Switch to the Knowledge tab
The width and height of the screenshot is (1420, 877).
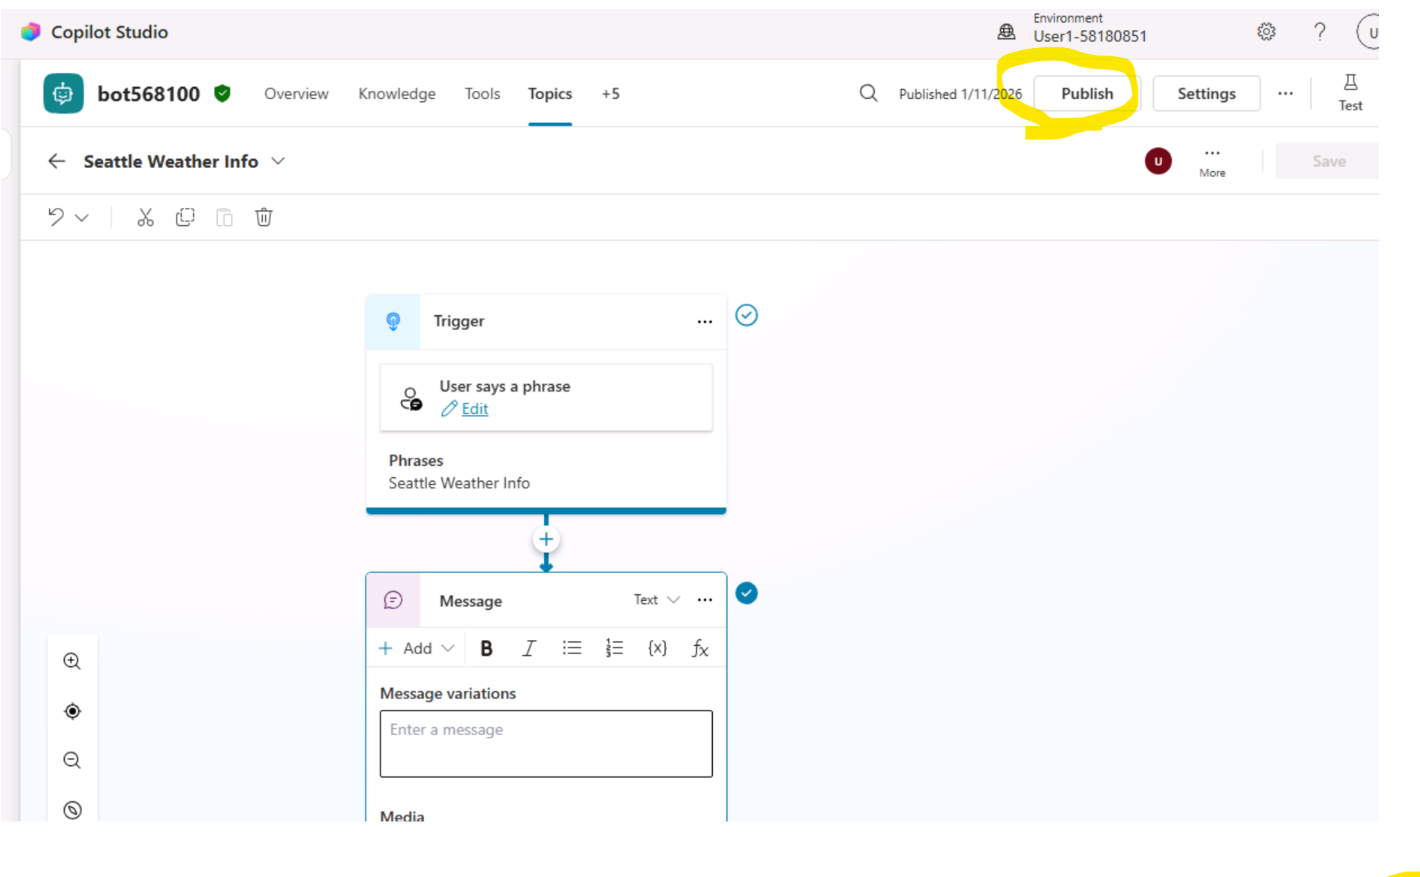tap(397, 93)
